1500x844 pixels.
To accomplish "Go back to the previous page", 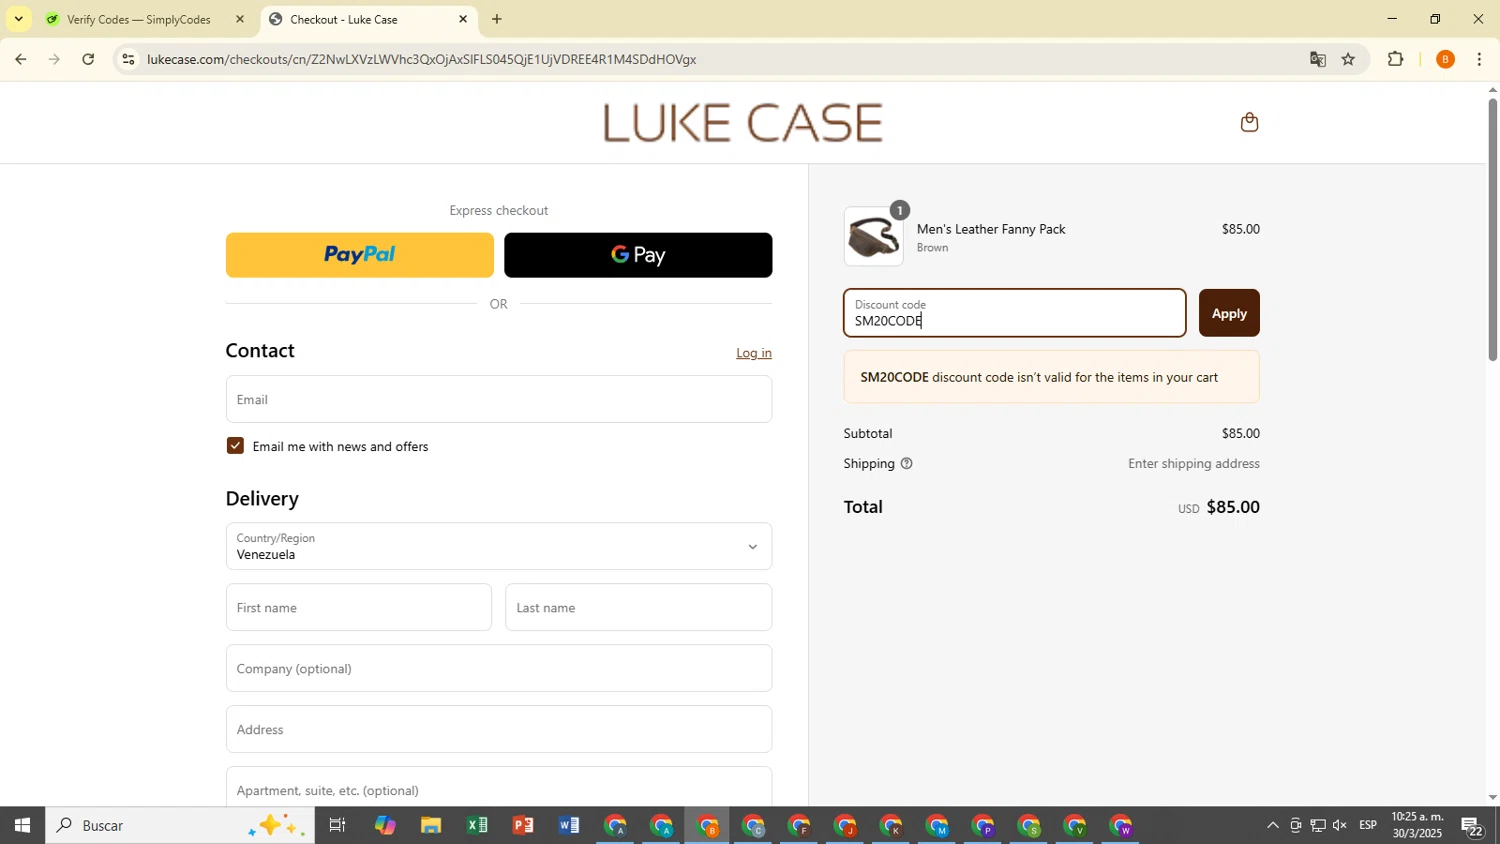I will click(x=20, y=59).
